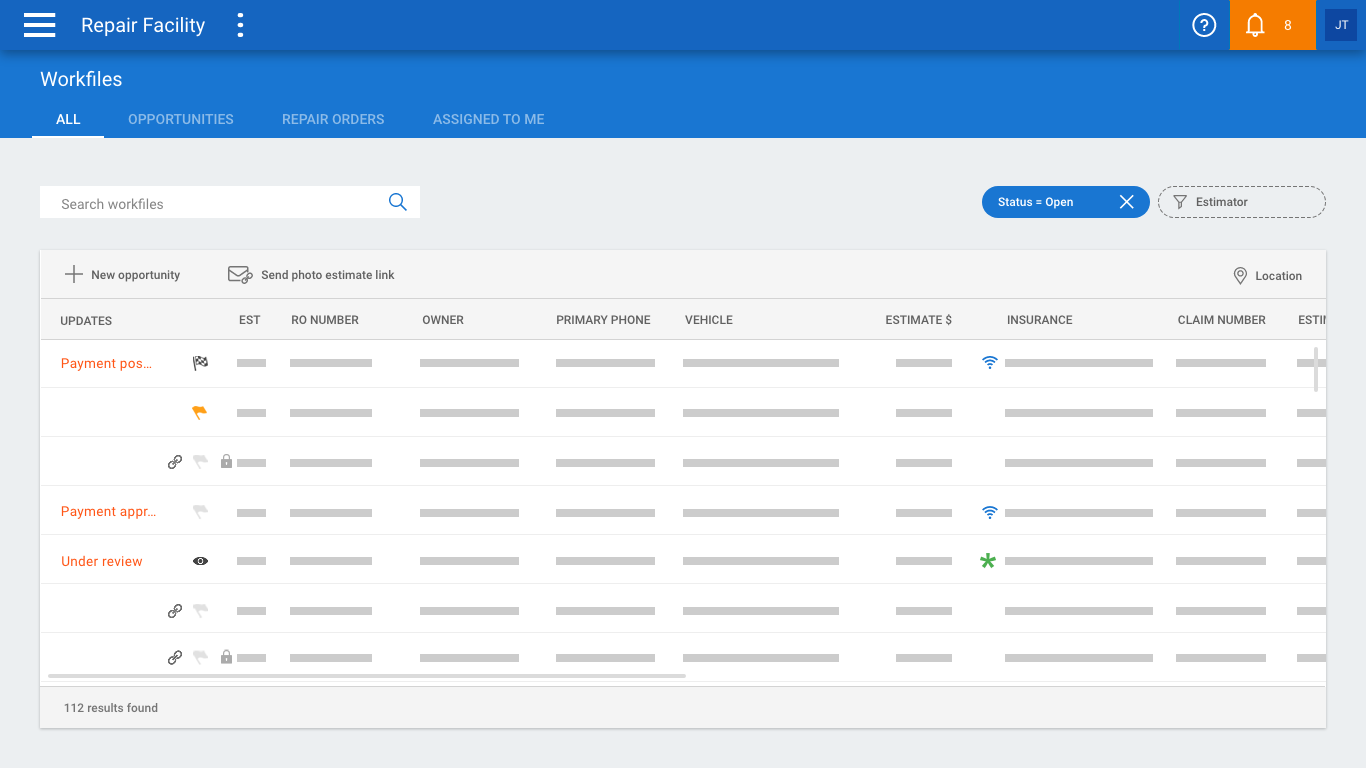The height and width of the screenshot is (768, 1366).
Task: Open the help question mark icon
Action: pyautogui.click(x=1204, y=25)
